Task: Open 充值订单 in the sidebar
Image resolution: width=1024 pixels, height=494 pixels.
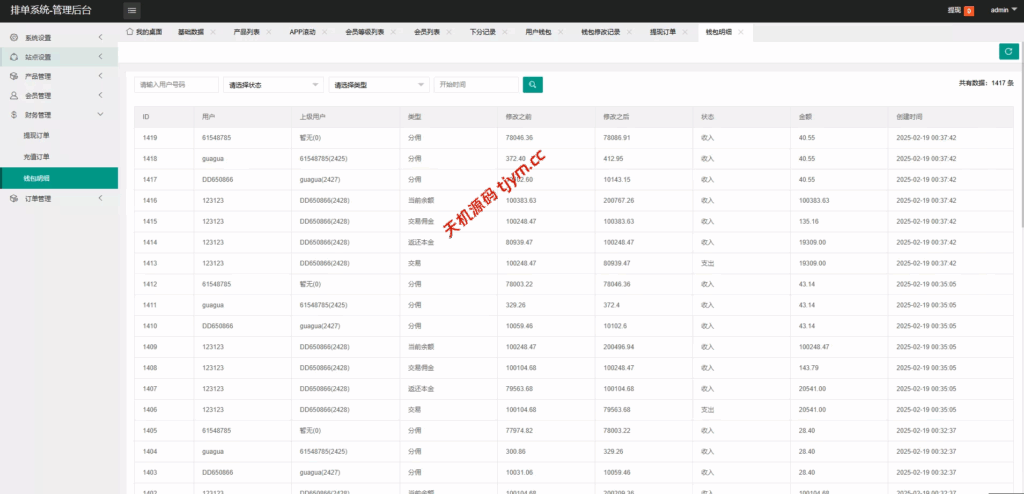Action: tap(37, 157)
